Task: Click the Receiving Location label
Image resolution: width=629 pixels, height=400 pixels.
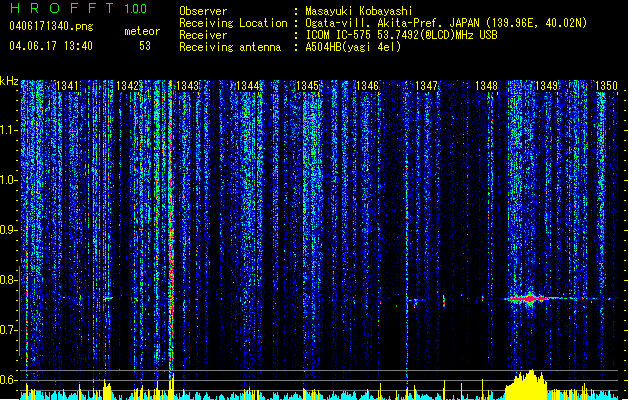Action: pos(233,23)
